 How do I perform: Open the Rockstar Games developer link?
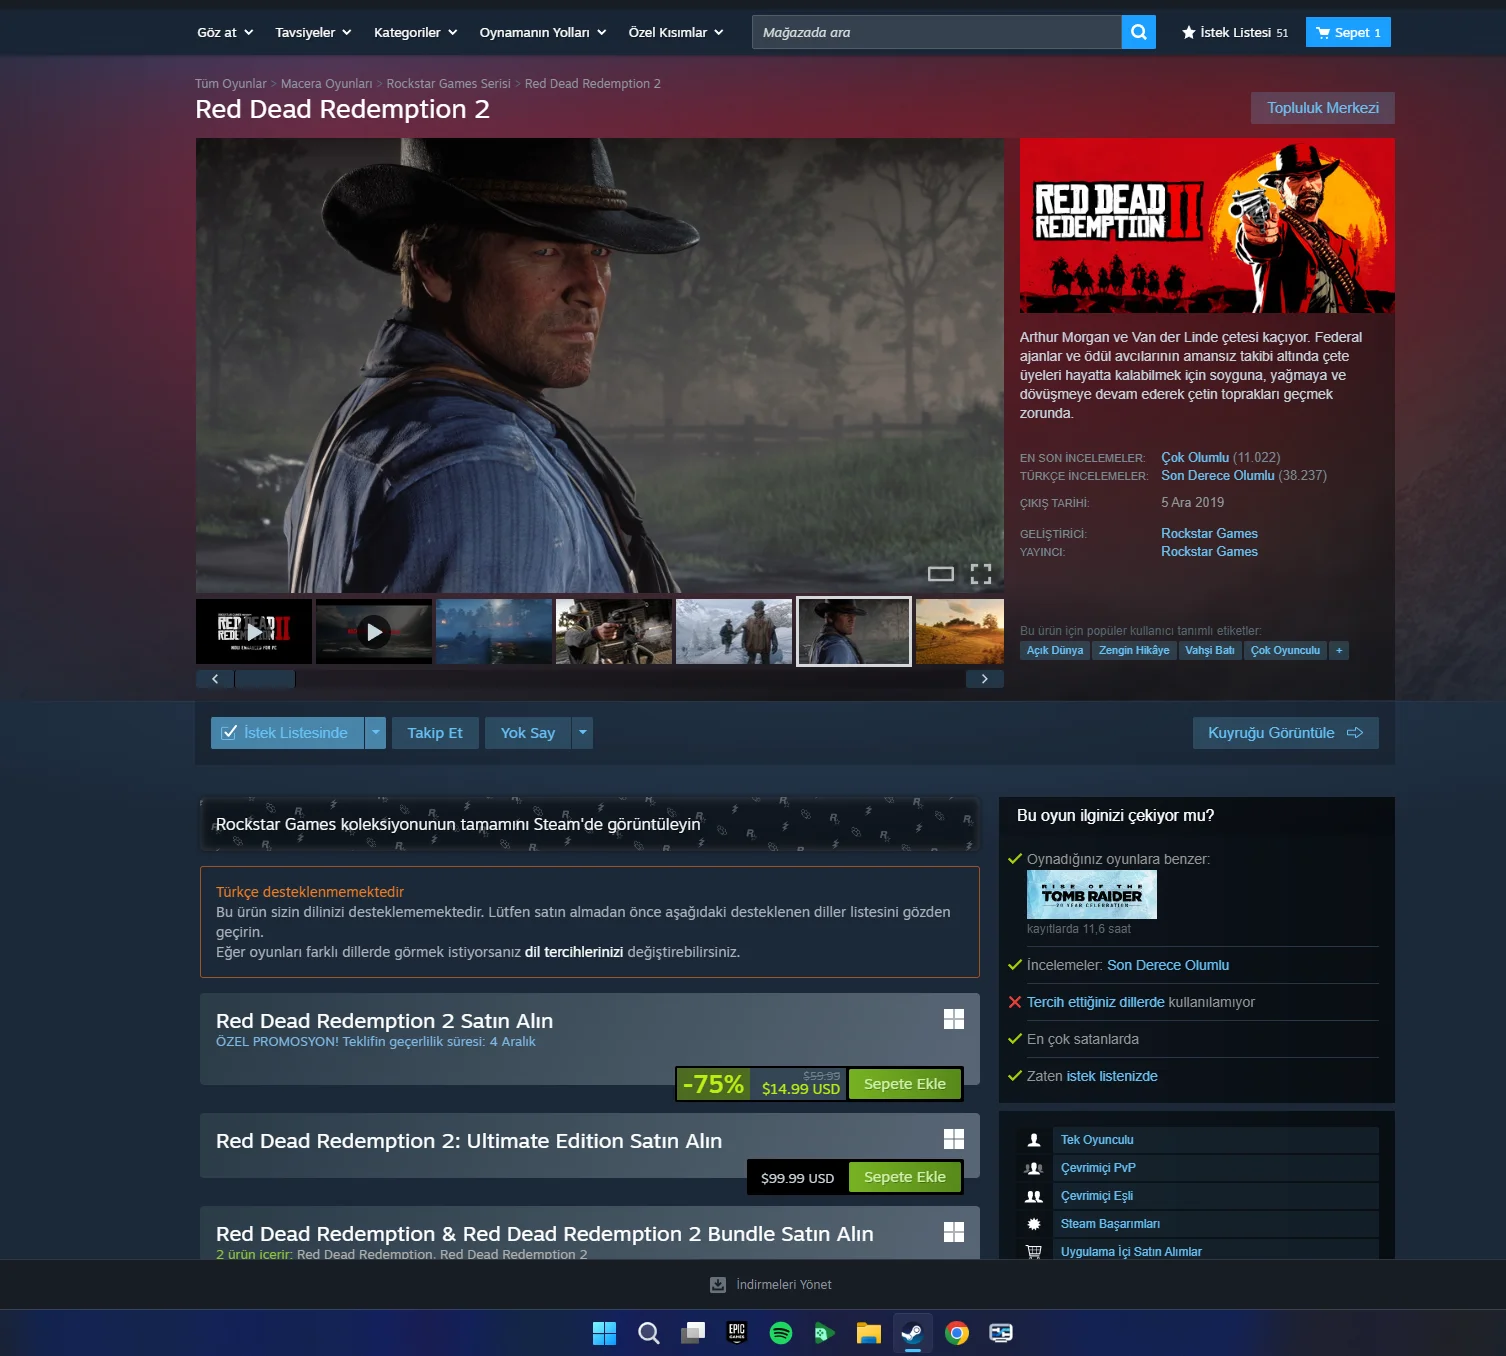[x=1209, y=534]
